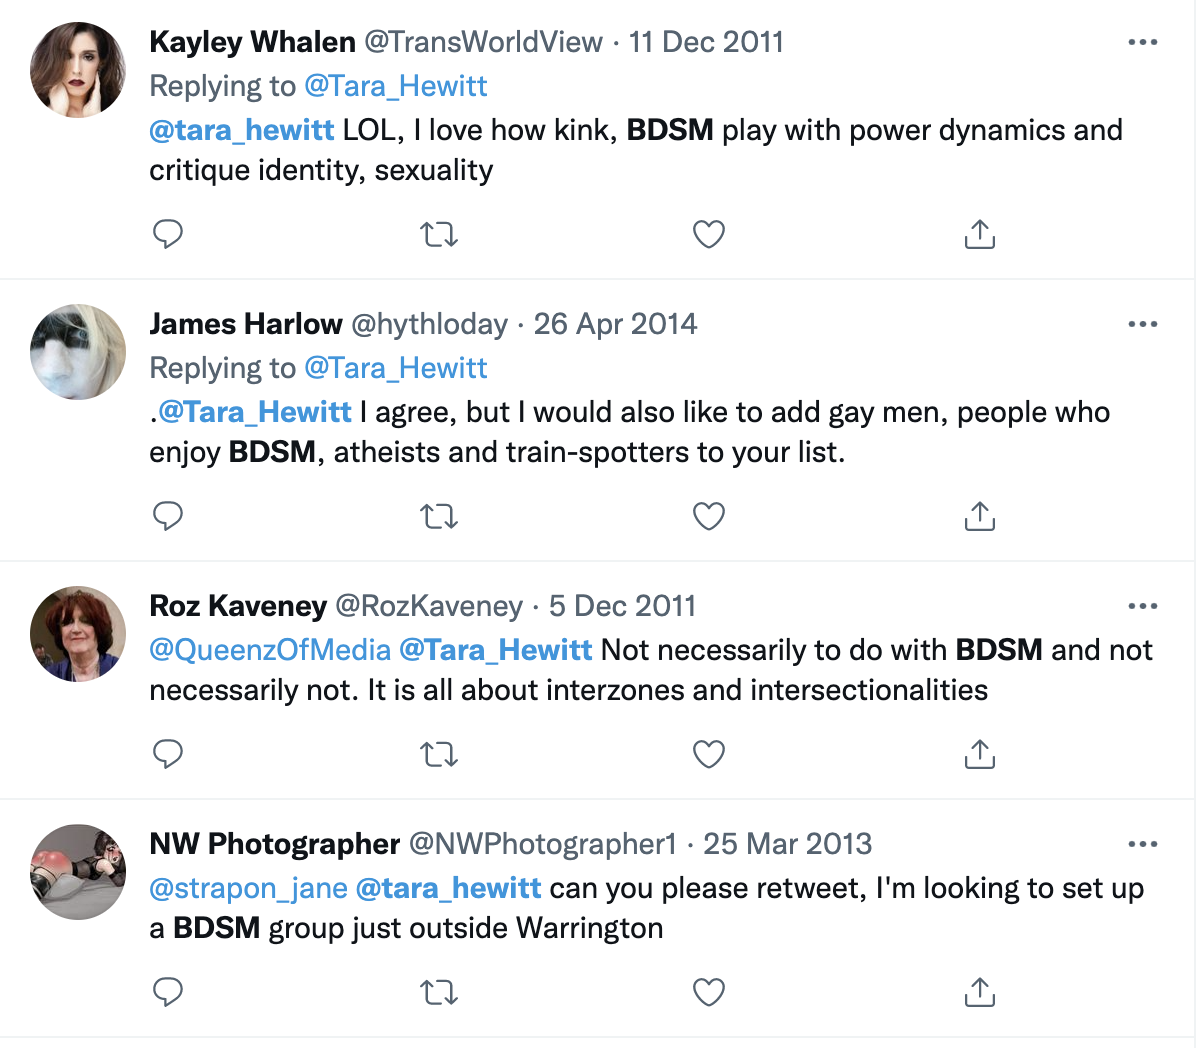
Task: Share NW Photographer's tweet
Action: tap(979, 992)
